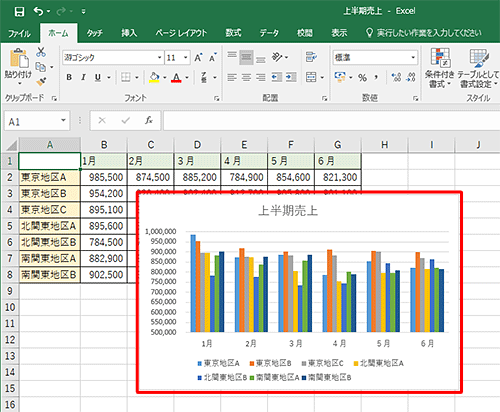
Task: Switch to the 挿入 ribbon tab
Action: click(x=129, y=33)
